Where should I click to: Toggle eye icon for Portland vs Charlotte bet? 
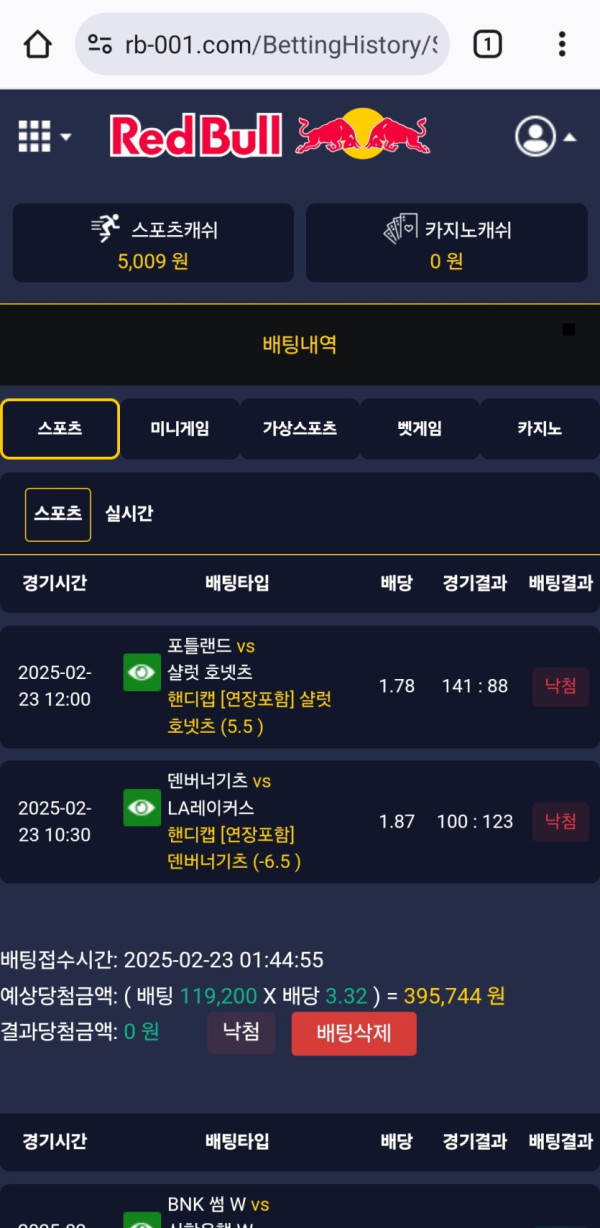(142, 672)
